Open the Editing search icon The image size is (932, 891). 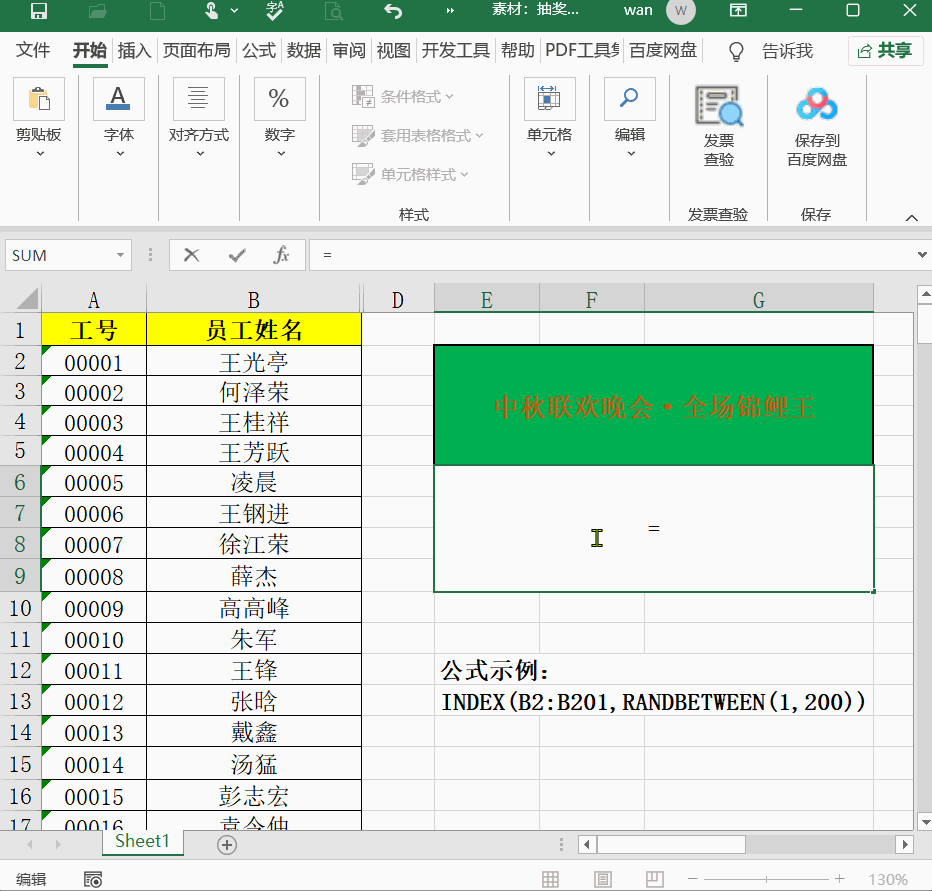pos(629,99)
